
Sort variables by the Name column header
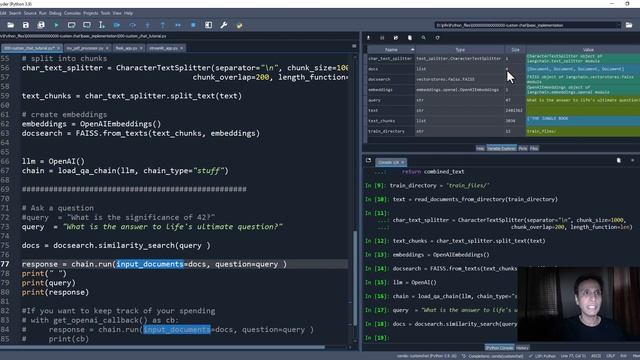(x=391, y=50)
